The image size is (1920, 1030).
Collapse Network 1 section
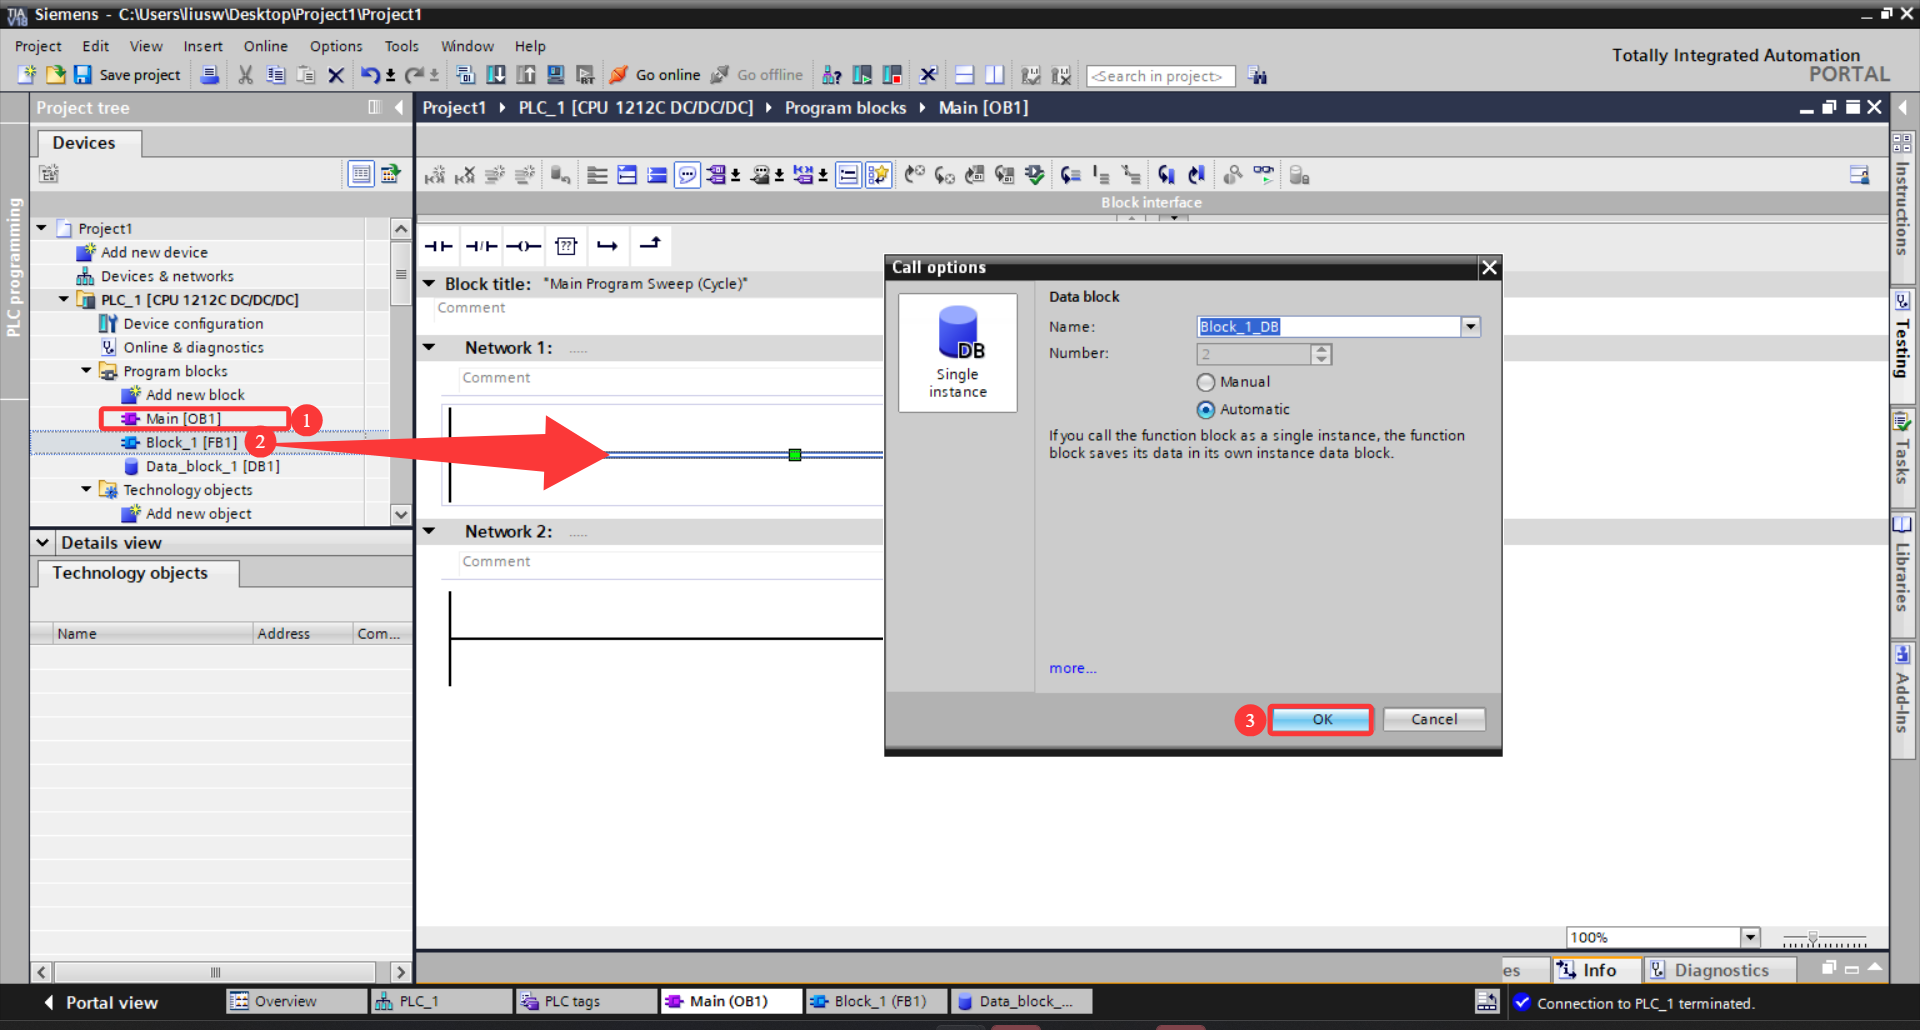(x=429, y=348)
